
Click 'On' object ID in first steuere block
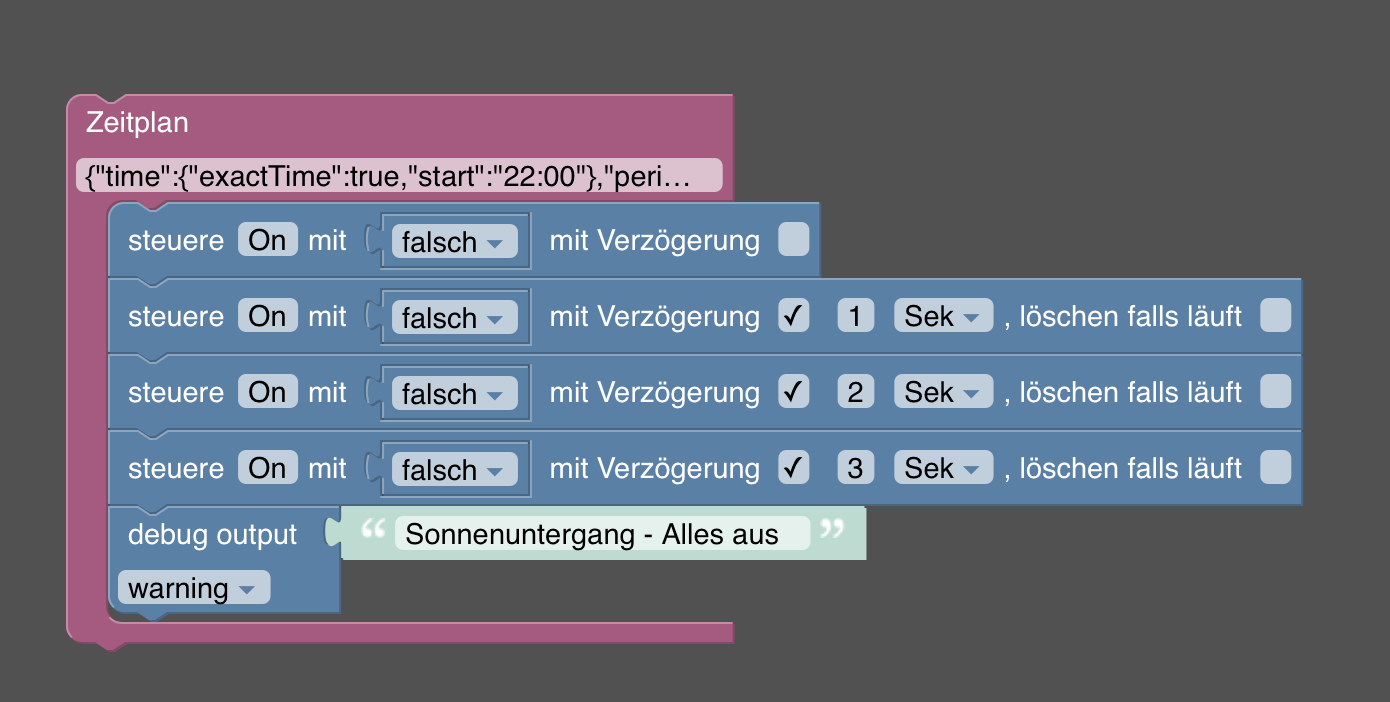coord(268,240)
